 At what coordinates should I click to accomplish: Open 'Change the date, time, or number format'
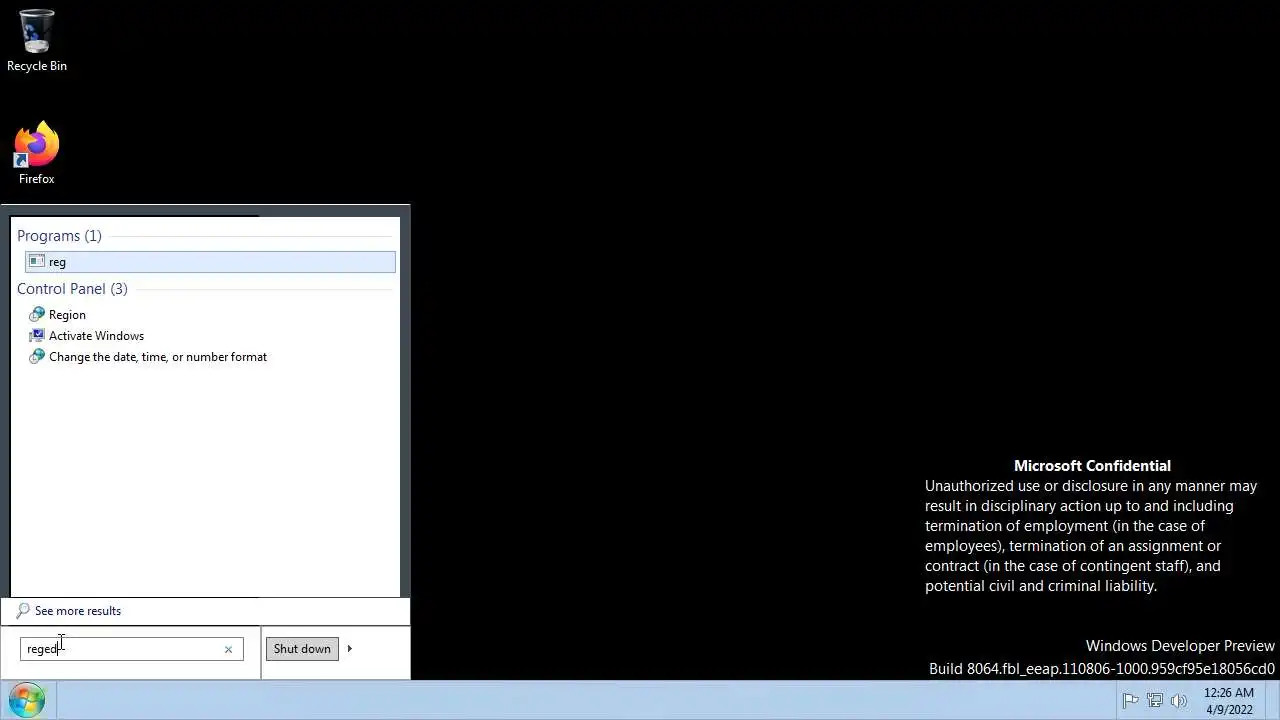pyautogui.click(x=158, y=357)
